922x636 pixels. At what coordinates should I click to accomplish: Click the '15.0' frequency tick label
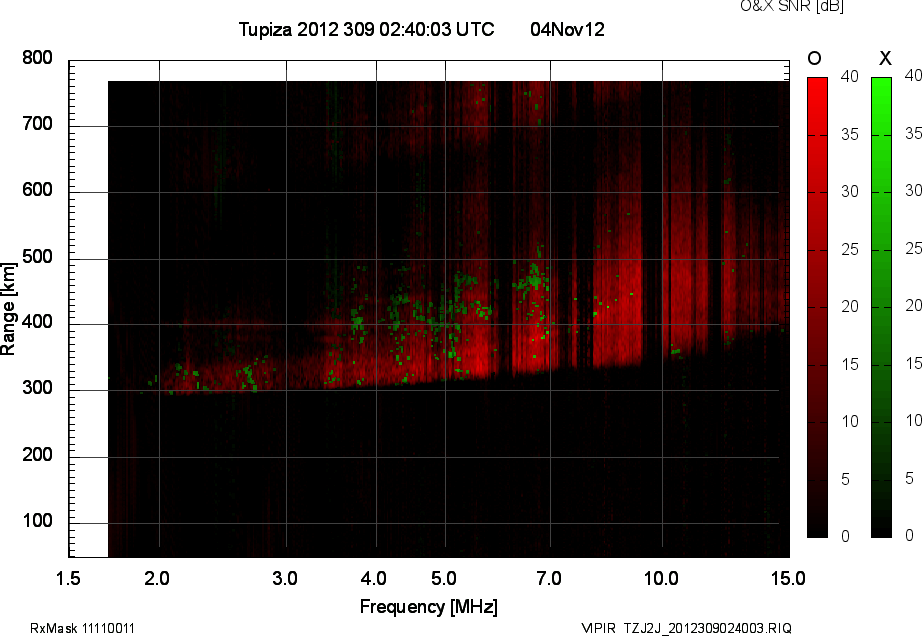click(789, 579)
